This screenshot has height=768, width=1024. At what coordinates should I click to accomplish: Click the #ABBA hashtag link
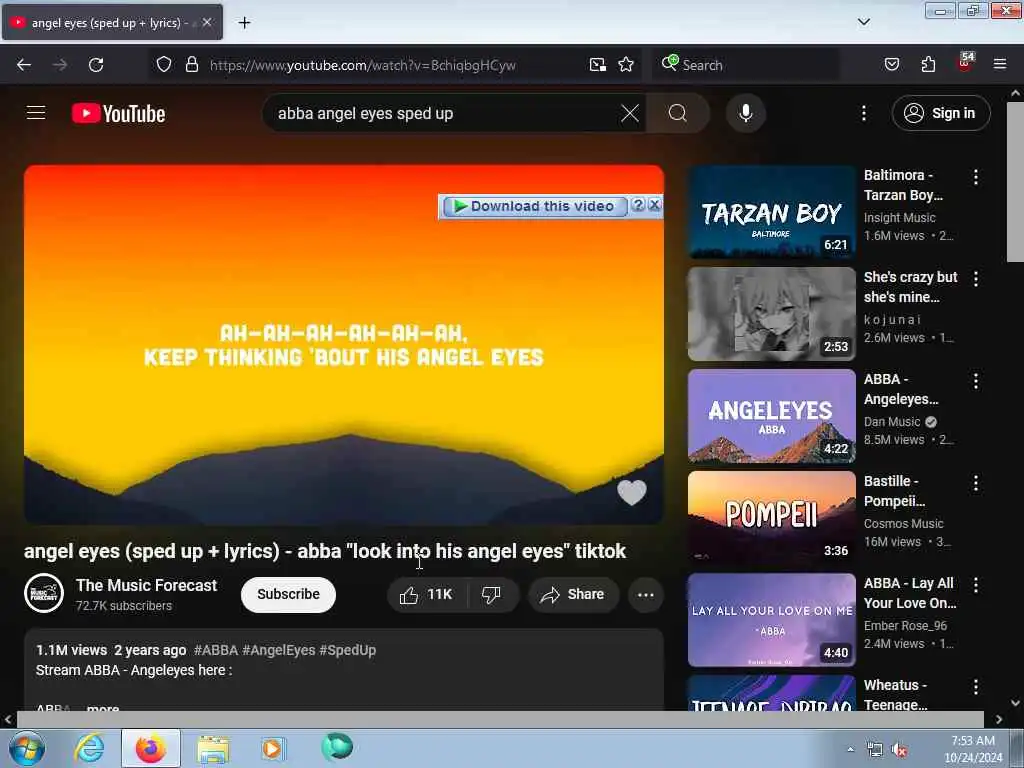pos(216,650)
